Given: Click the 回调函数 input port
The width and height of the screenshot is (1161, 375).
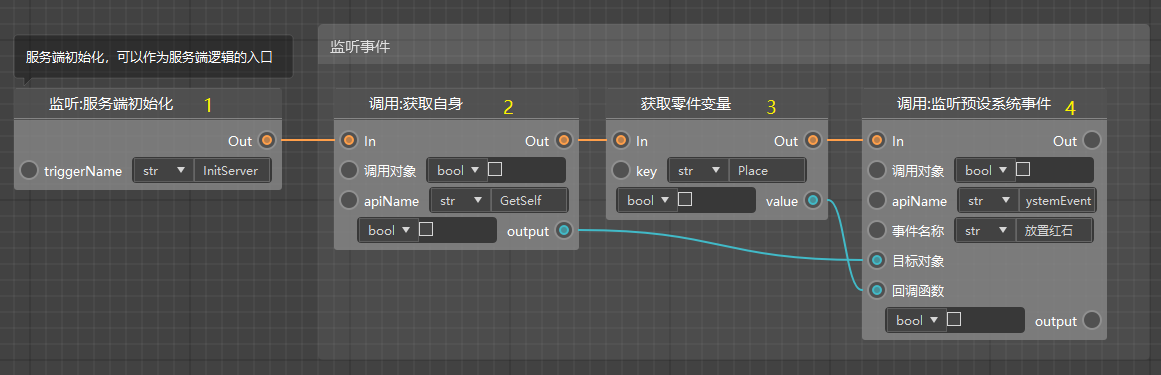Looking at the screenshot, I should [877, 291].
